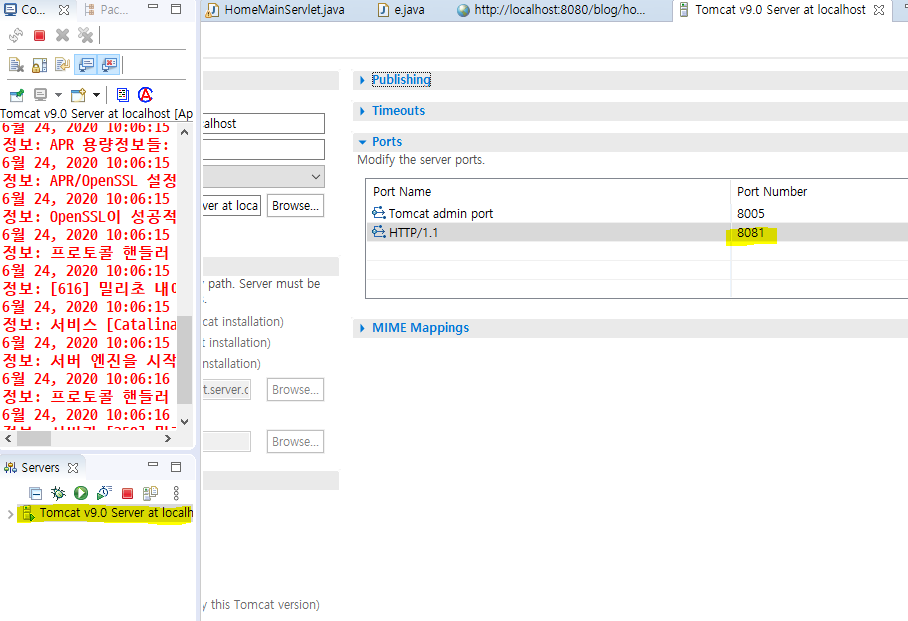Minimize the Console view panel
The image size is (908, 621).
coord(153,7)
